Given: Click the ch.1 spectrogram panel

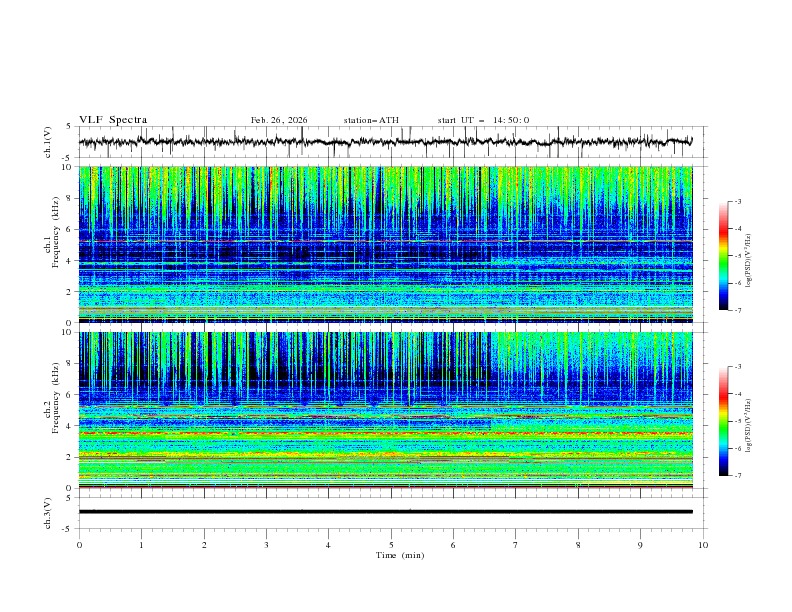Looking at the screenshot, I should (x=385, y=244).
